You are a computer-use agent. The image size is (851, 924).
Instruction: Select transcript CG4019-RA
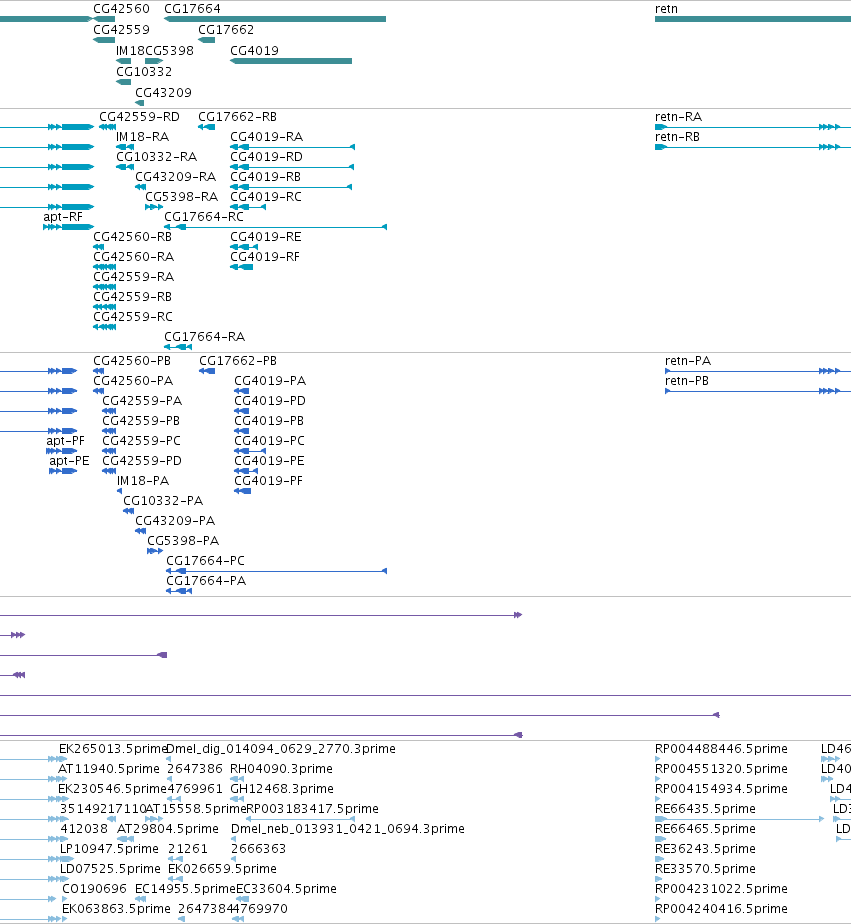266,137
